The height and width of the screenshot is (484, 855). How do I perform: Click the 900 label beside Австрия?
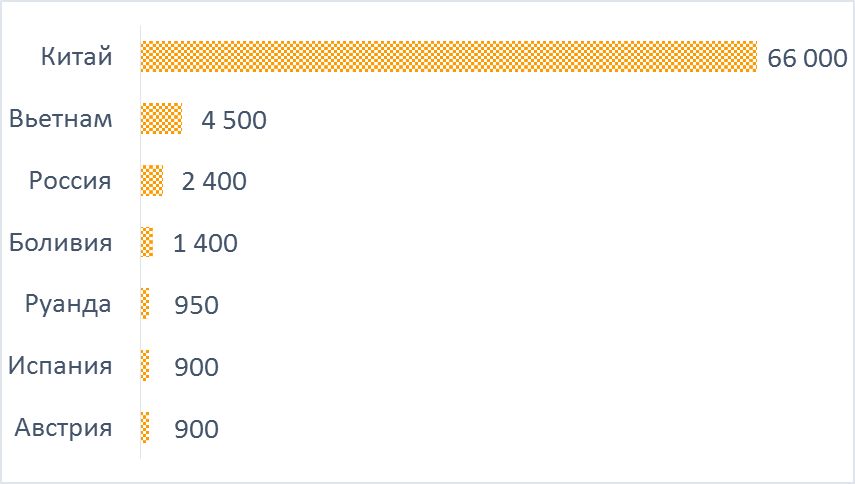196,429
